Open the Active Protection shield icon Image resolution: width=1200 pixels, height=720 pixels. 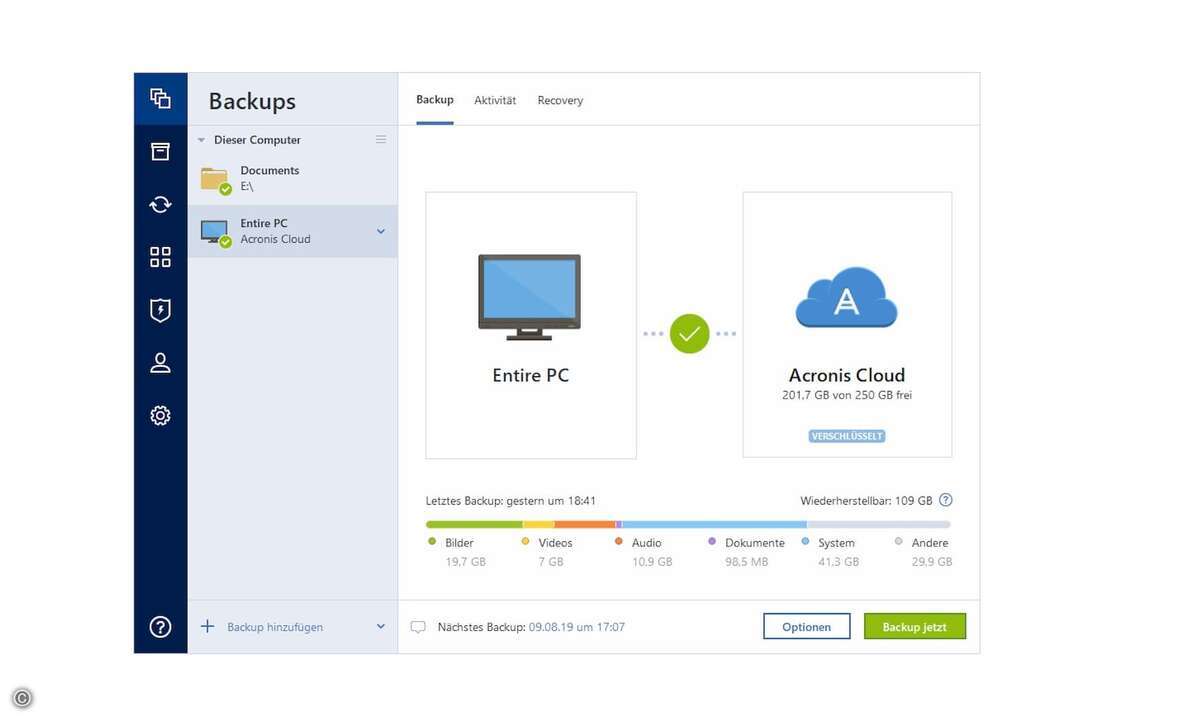[160, 310]
